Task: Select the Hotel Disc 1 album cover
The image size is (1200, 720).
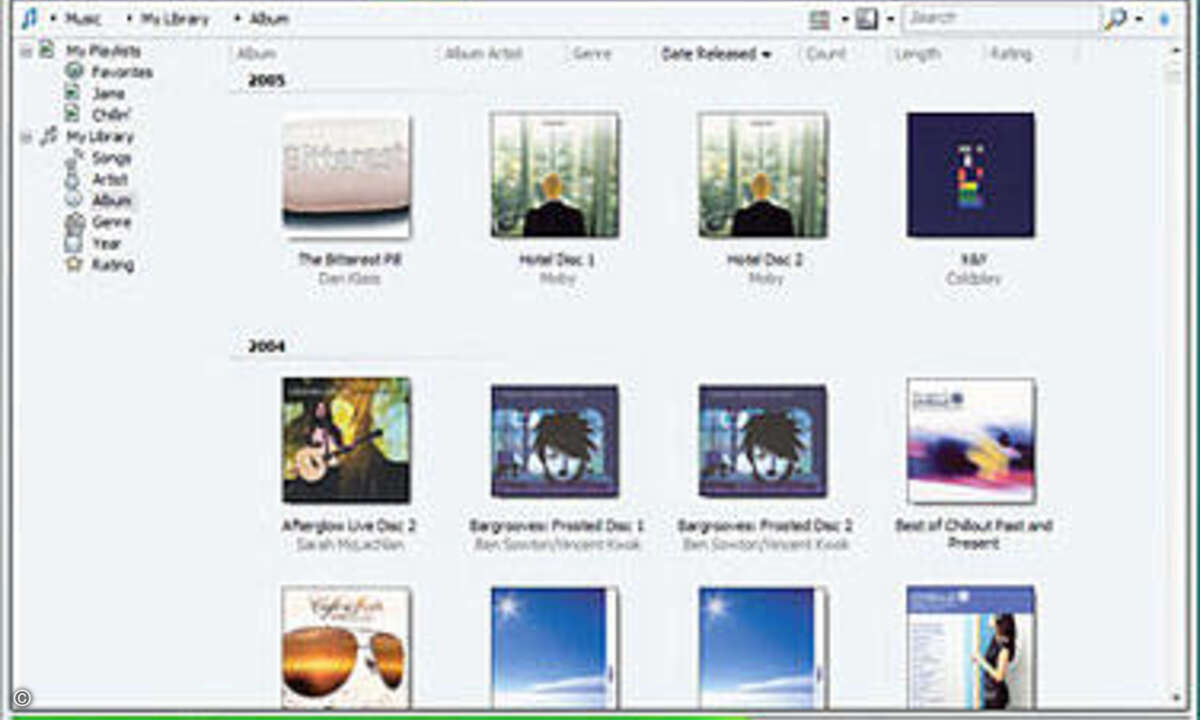Action: tap(555, 175)
